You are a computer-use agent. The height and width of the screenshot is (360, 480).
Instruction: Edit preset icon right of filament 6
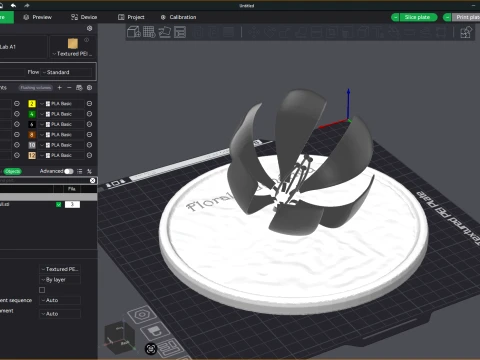point(89,124)
